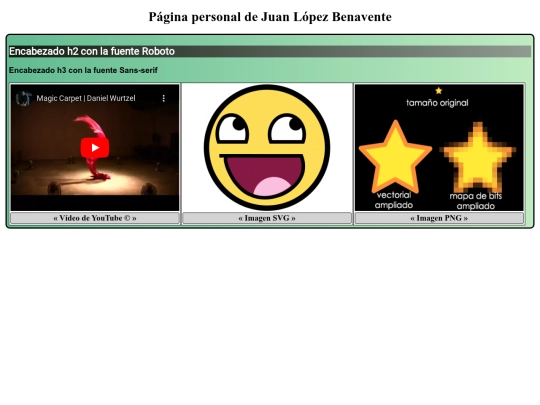Viewport: 540px width, 405px height.
Task: Click the YouTube channel avatar icon
Action: 23,98
